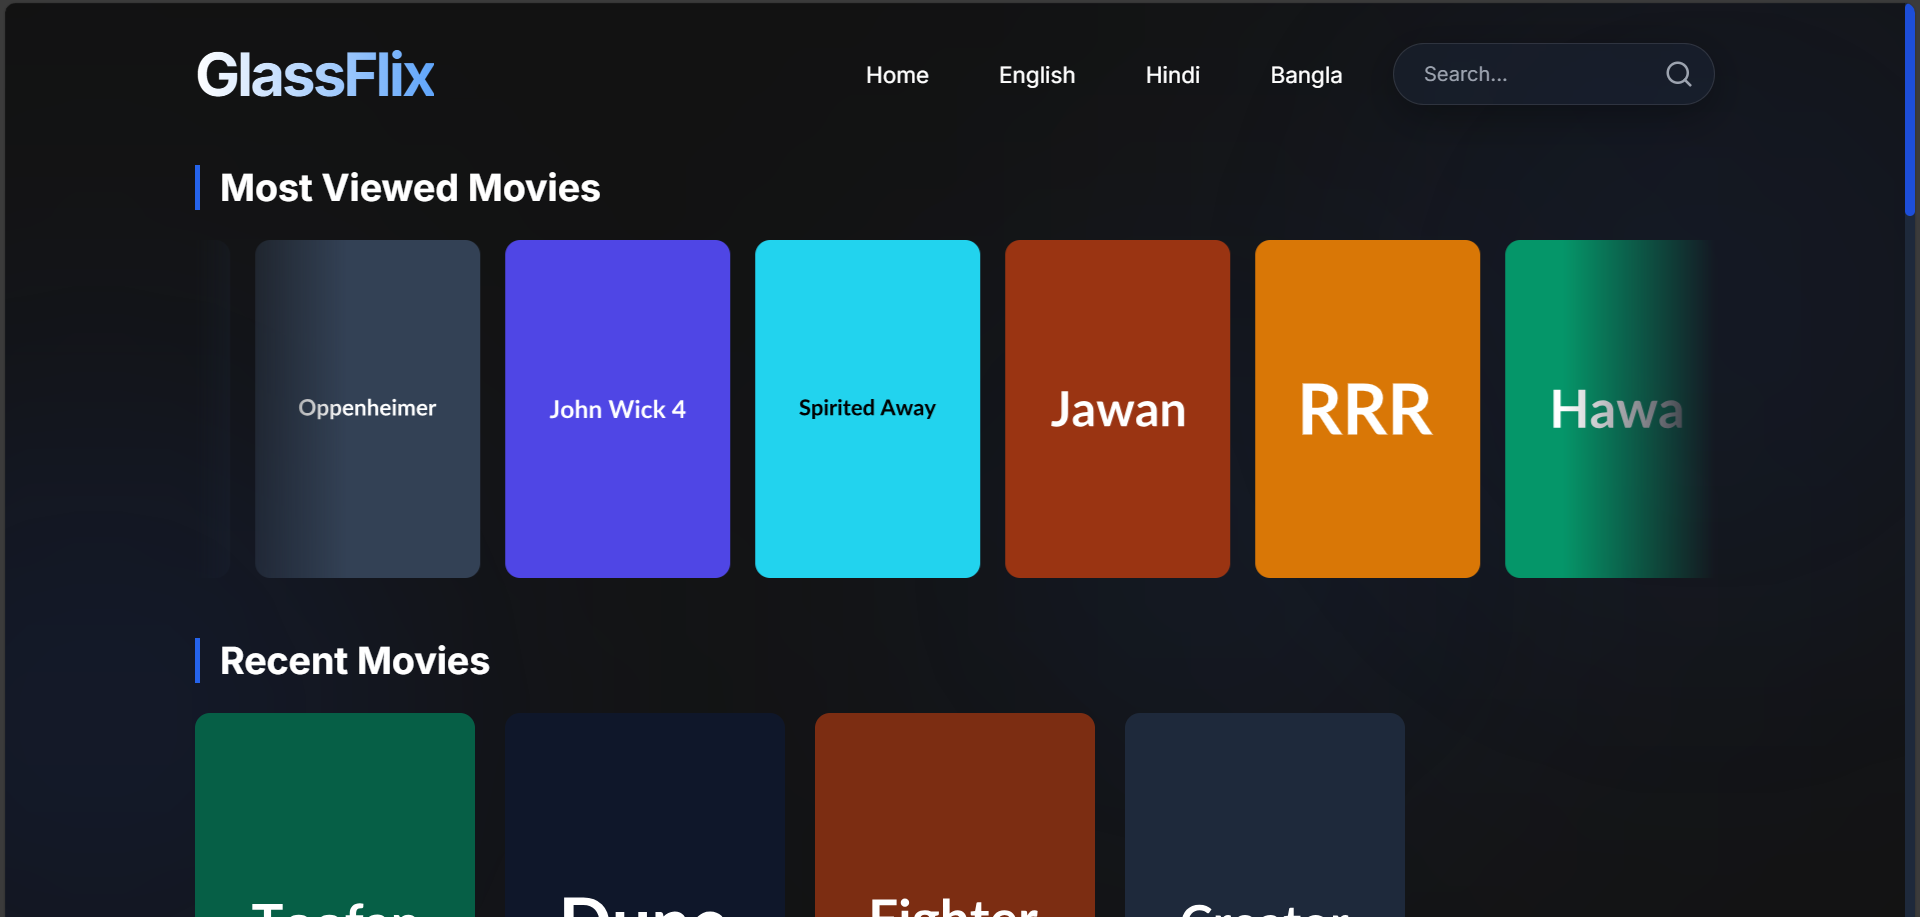Screen dimensions: 1920x917
Task: Click the search magnifier icon
Action: point(1678,74)
